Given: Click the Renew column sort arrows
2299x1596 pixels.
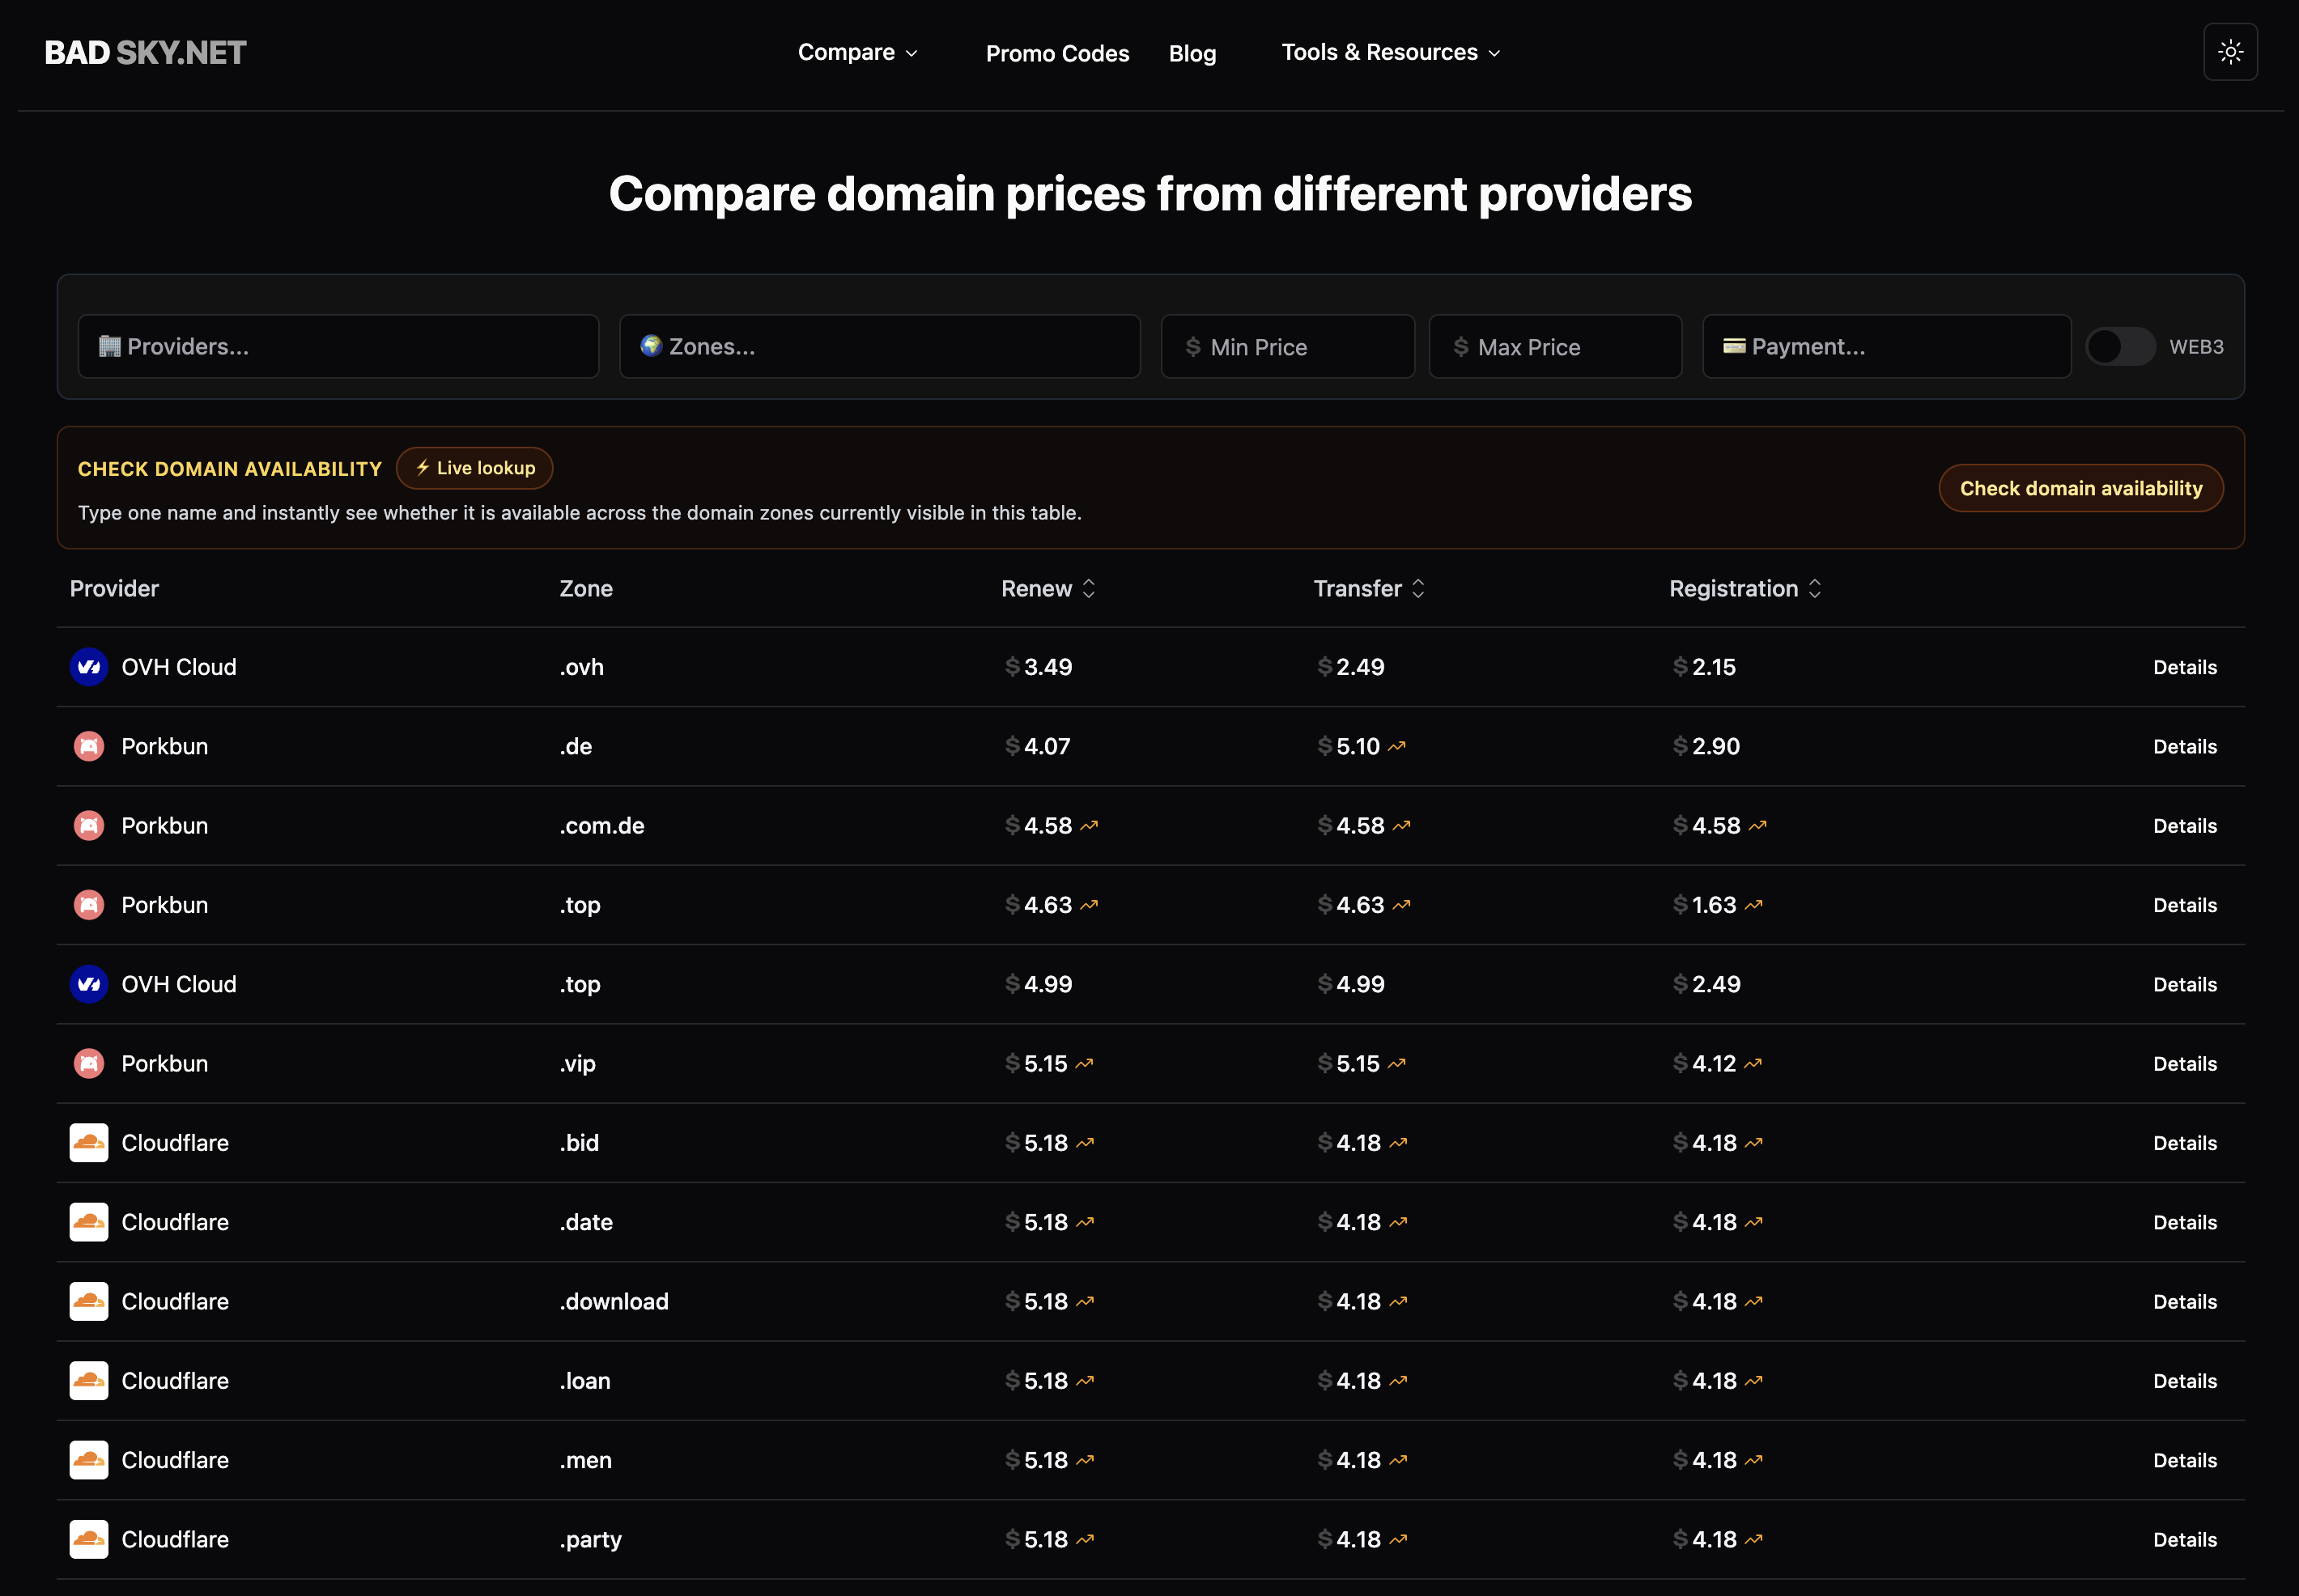Looking at the screenshot, I should [1089, 589].
